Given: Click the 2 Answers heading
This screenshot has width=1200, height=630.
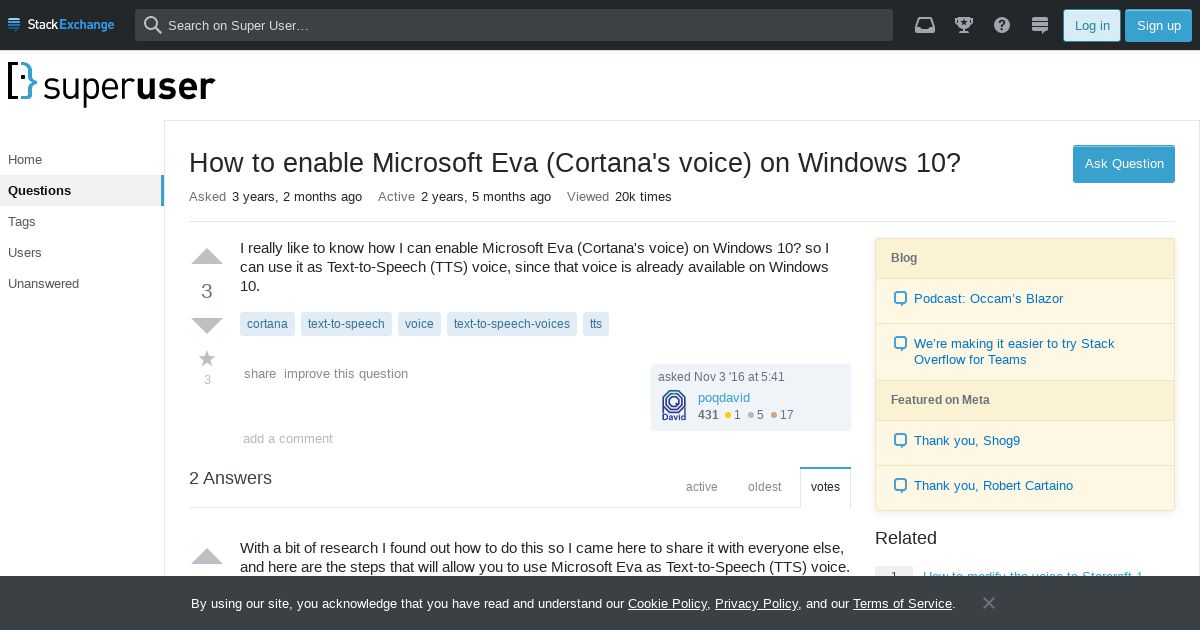Looking at the screenshot, I should point(230,478).
